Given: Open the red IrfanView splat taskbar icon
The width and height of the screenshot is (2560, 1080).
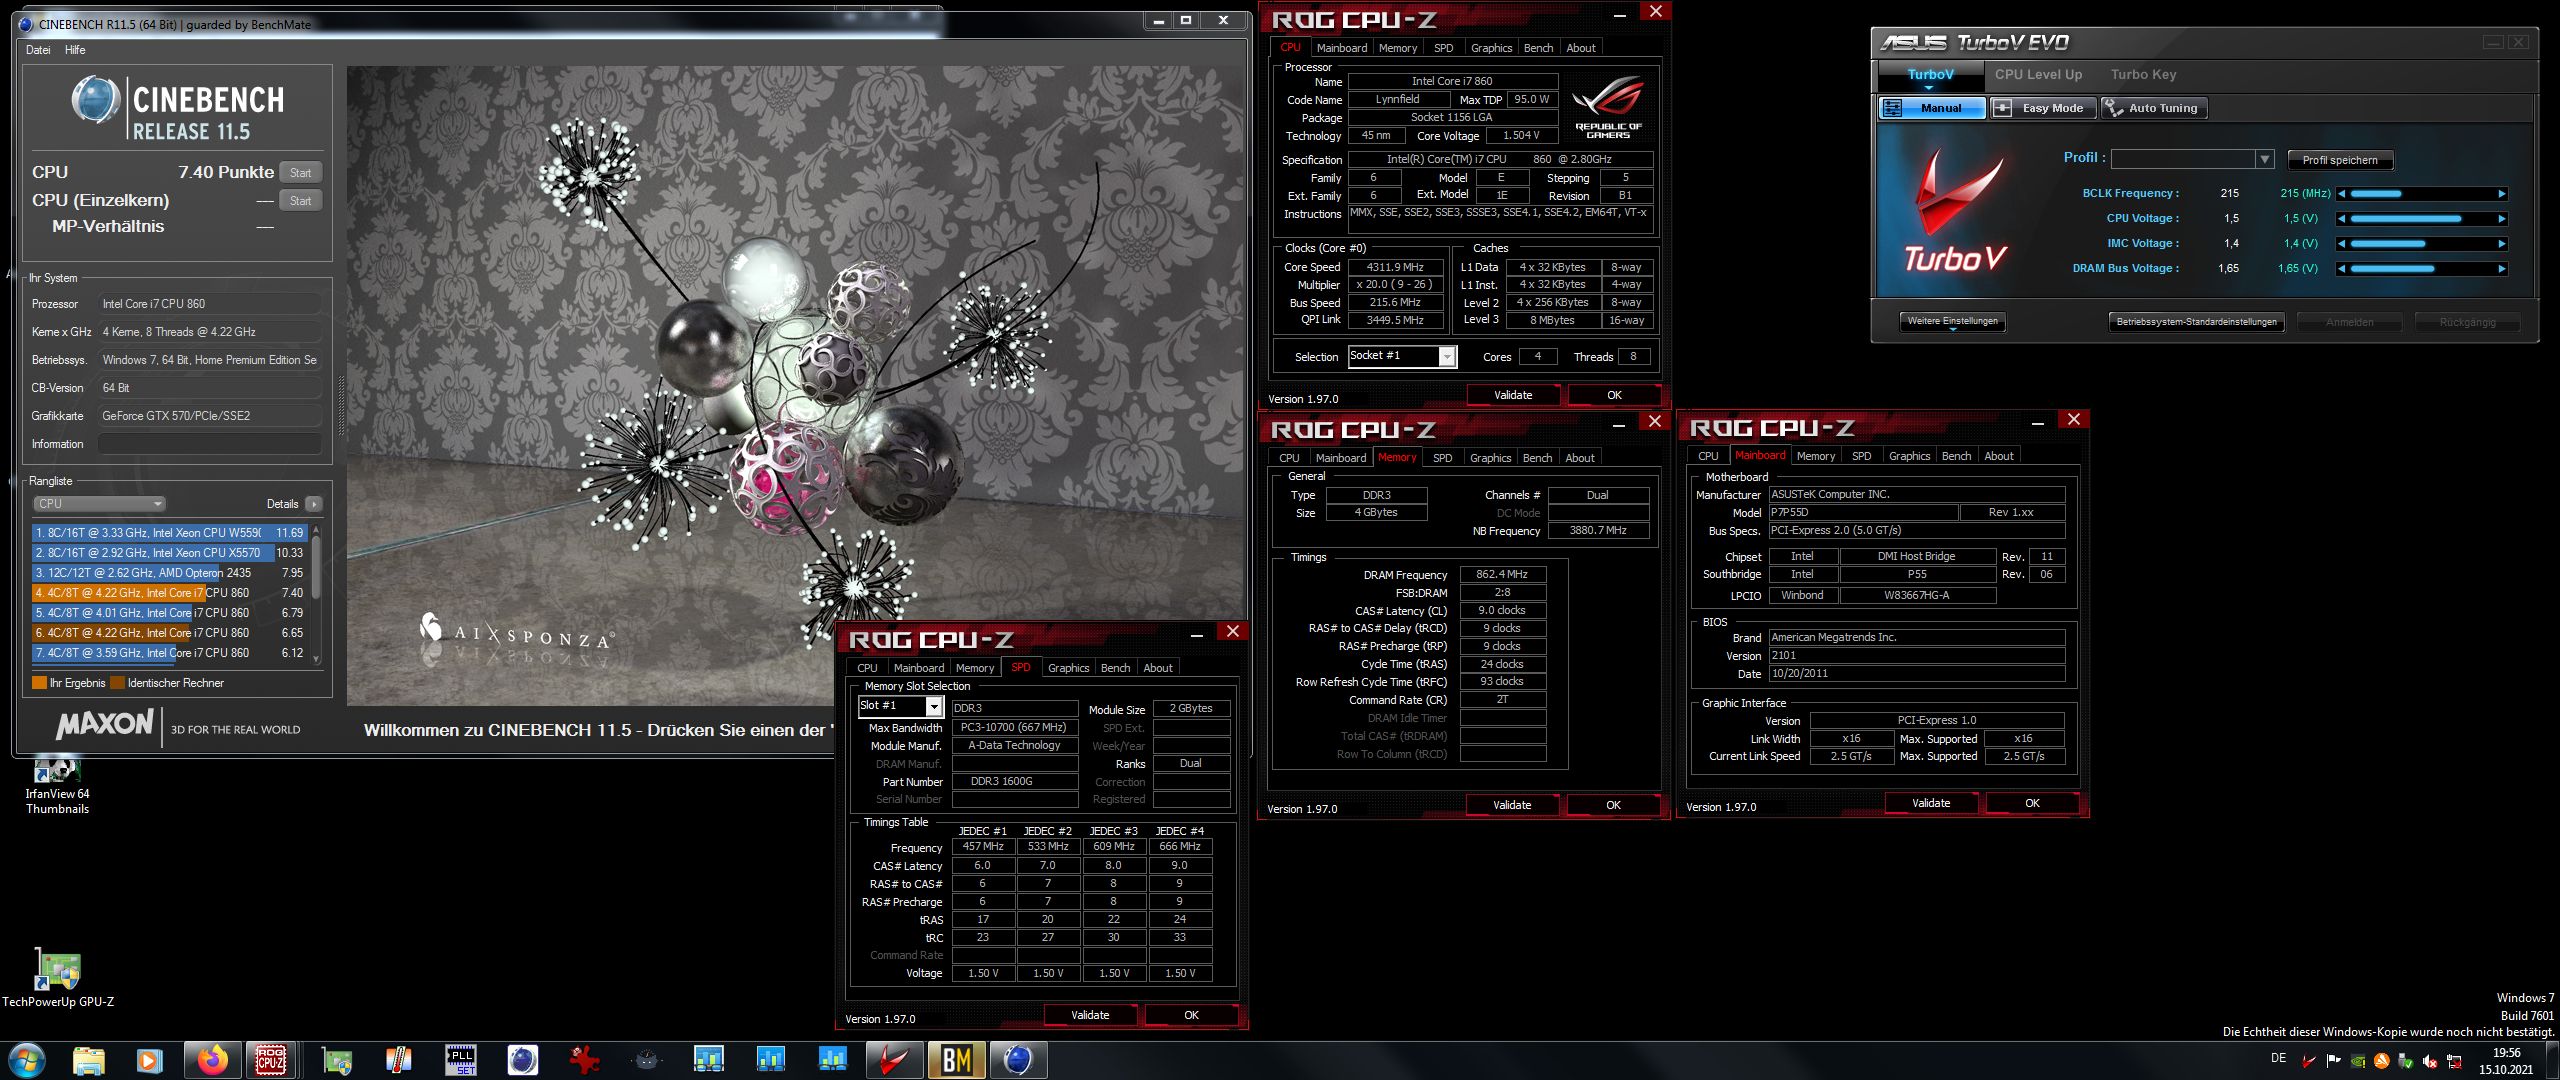Looking at the screenshot, I should 584,1060.
